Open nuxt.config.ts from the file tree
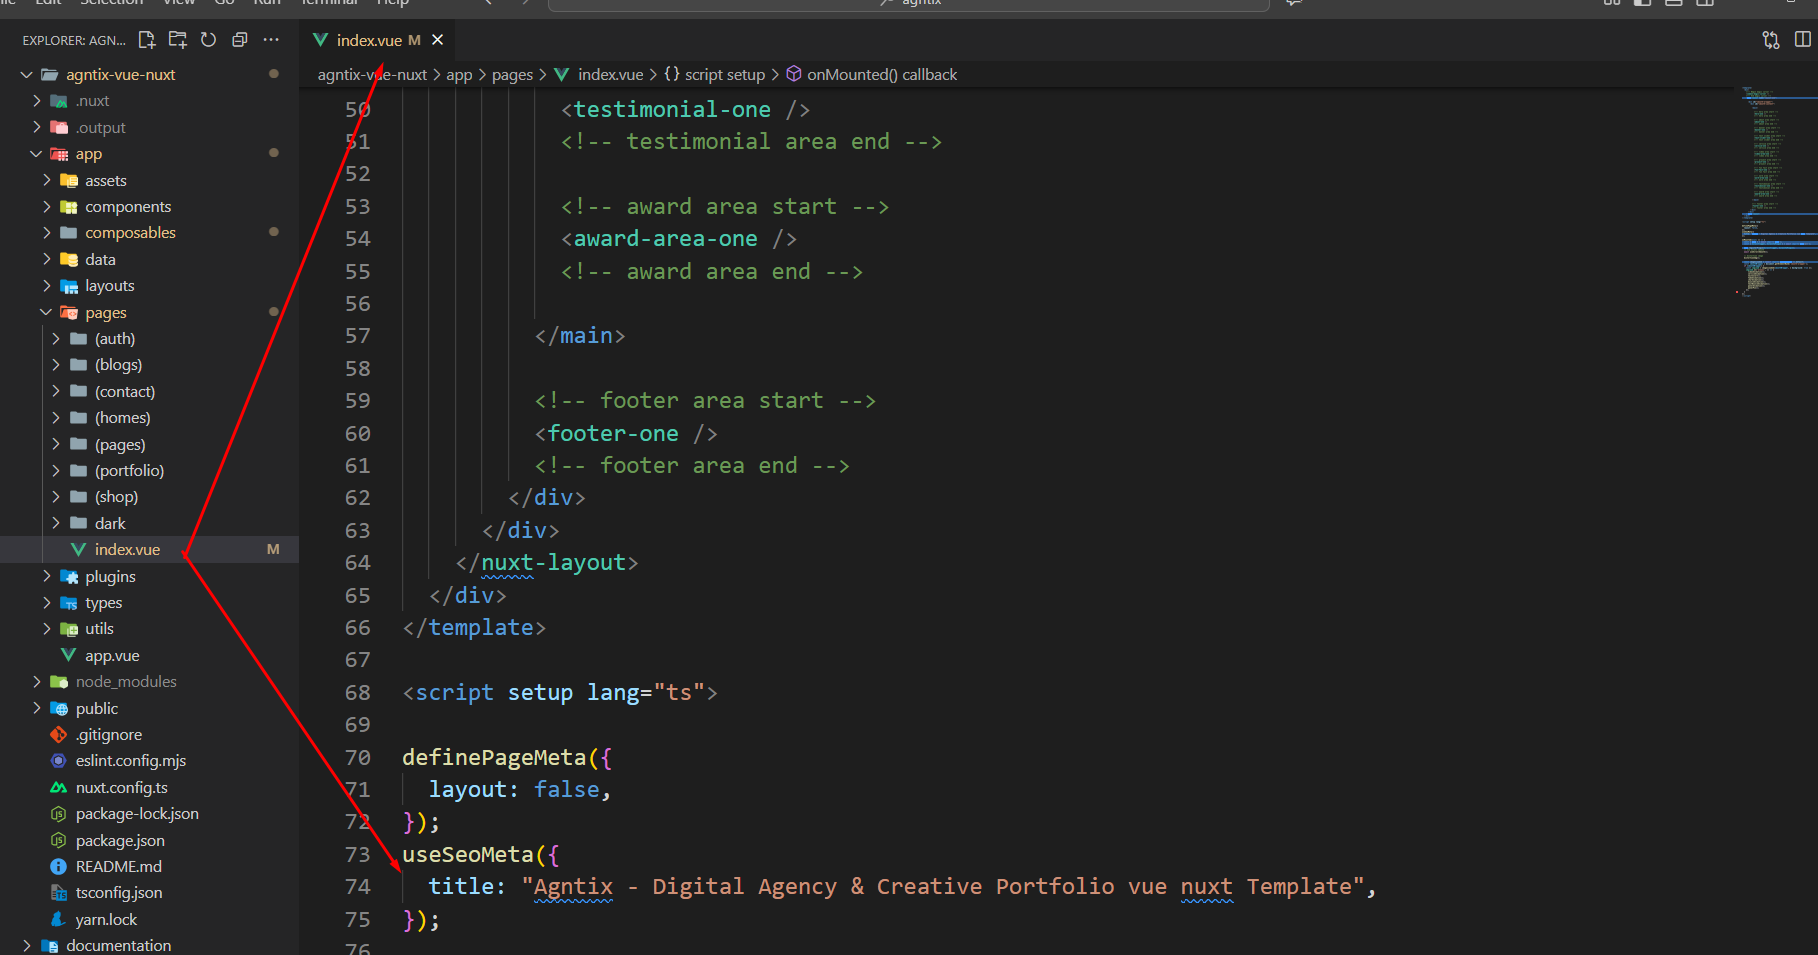This screenshot has height=955, width=1818. 121,788
